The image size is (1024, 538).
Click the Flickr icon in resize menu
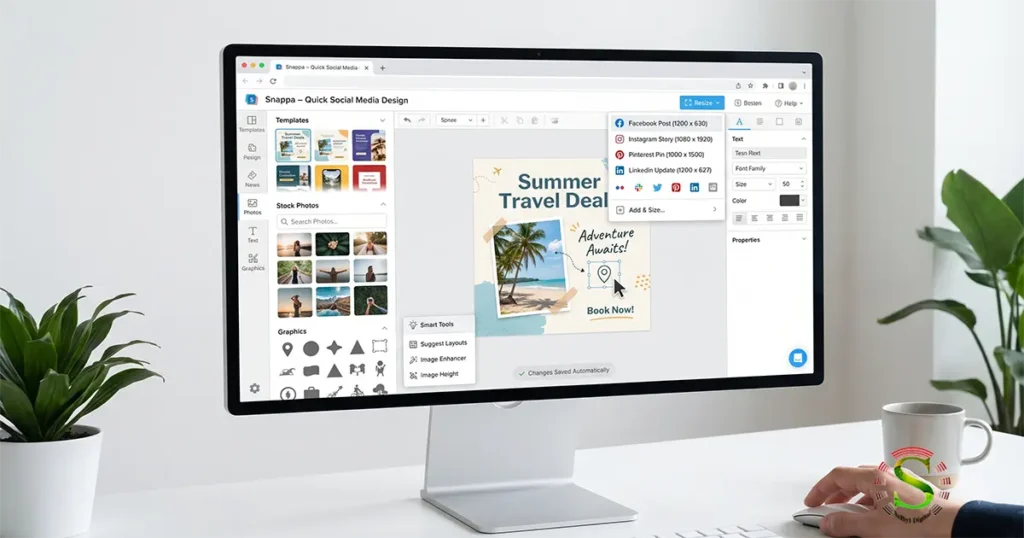tap(620, 187)
